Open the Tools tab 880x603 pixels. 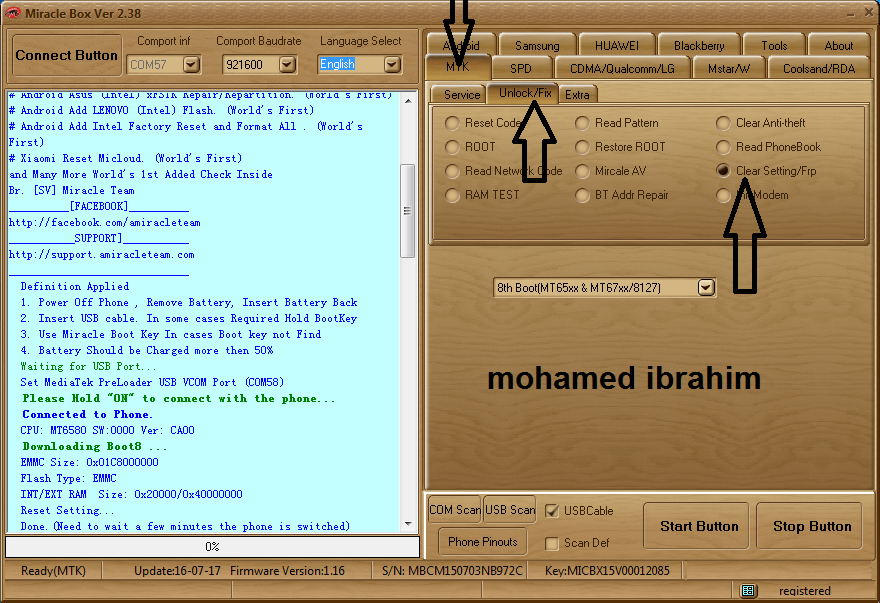(x=774, y=45)
